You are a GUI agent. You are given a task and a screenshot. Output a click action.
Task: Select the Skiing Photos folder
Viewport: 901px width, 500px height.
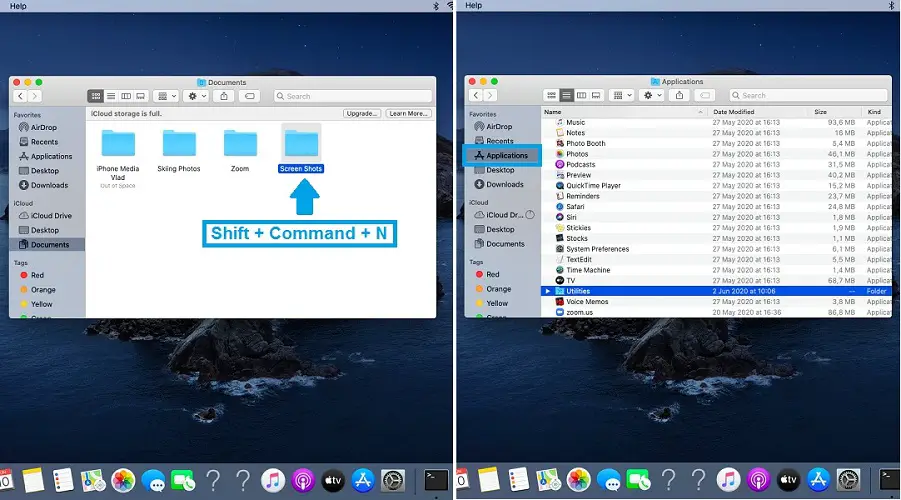[177, 149]
